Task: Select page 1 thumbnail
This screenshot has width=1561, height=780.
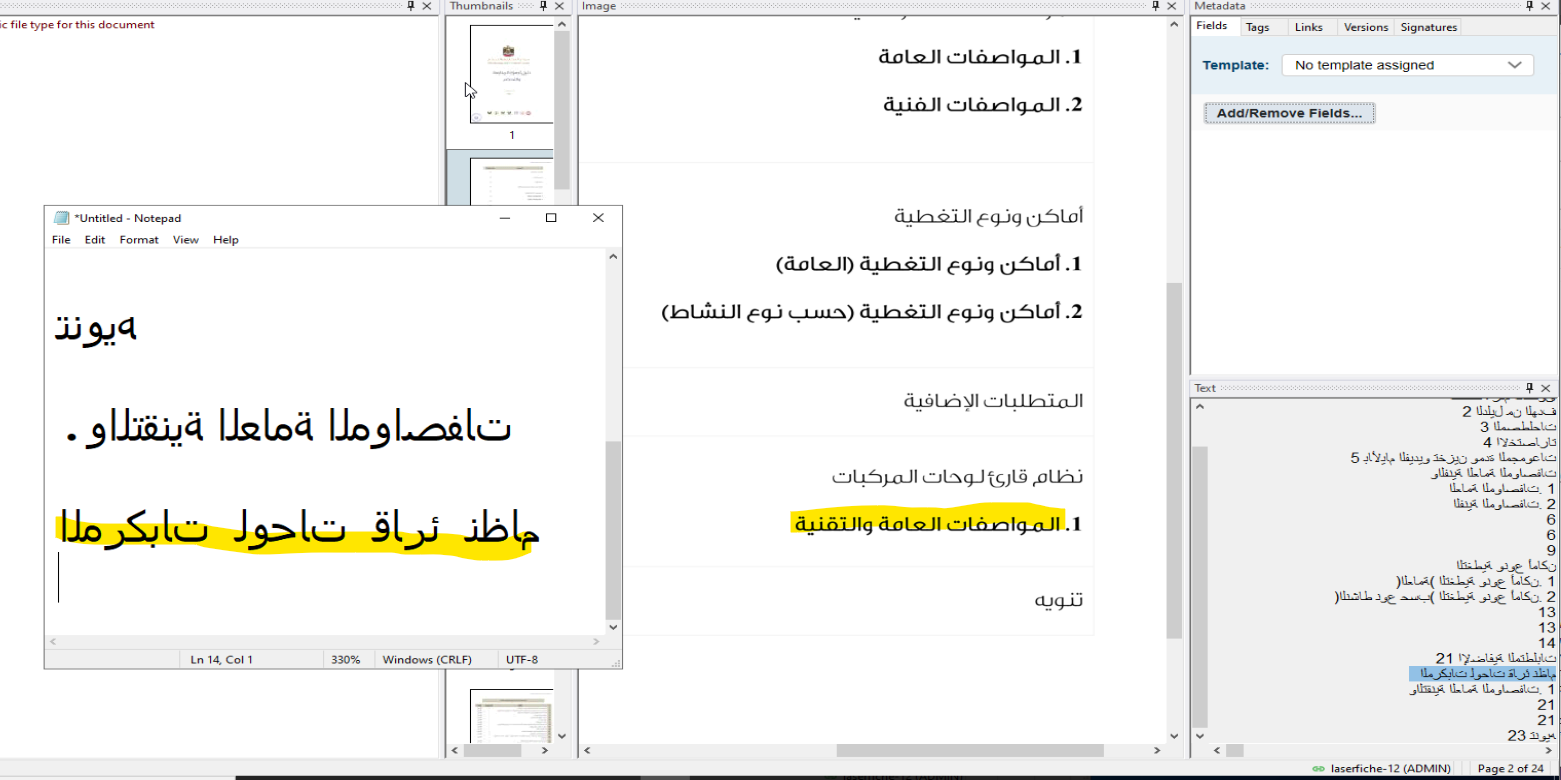Action: 511,74
